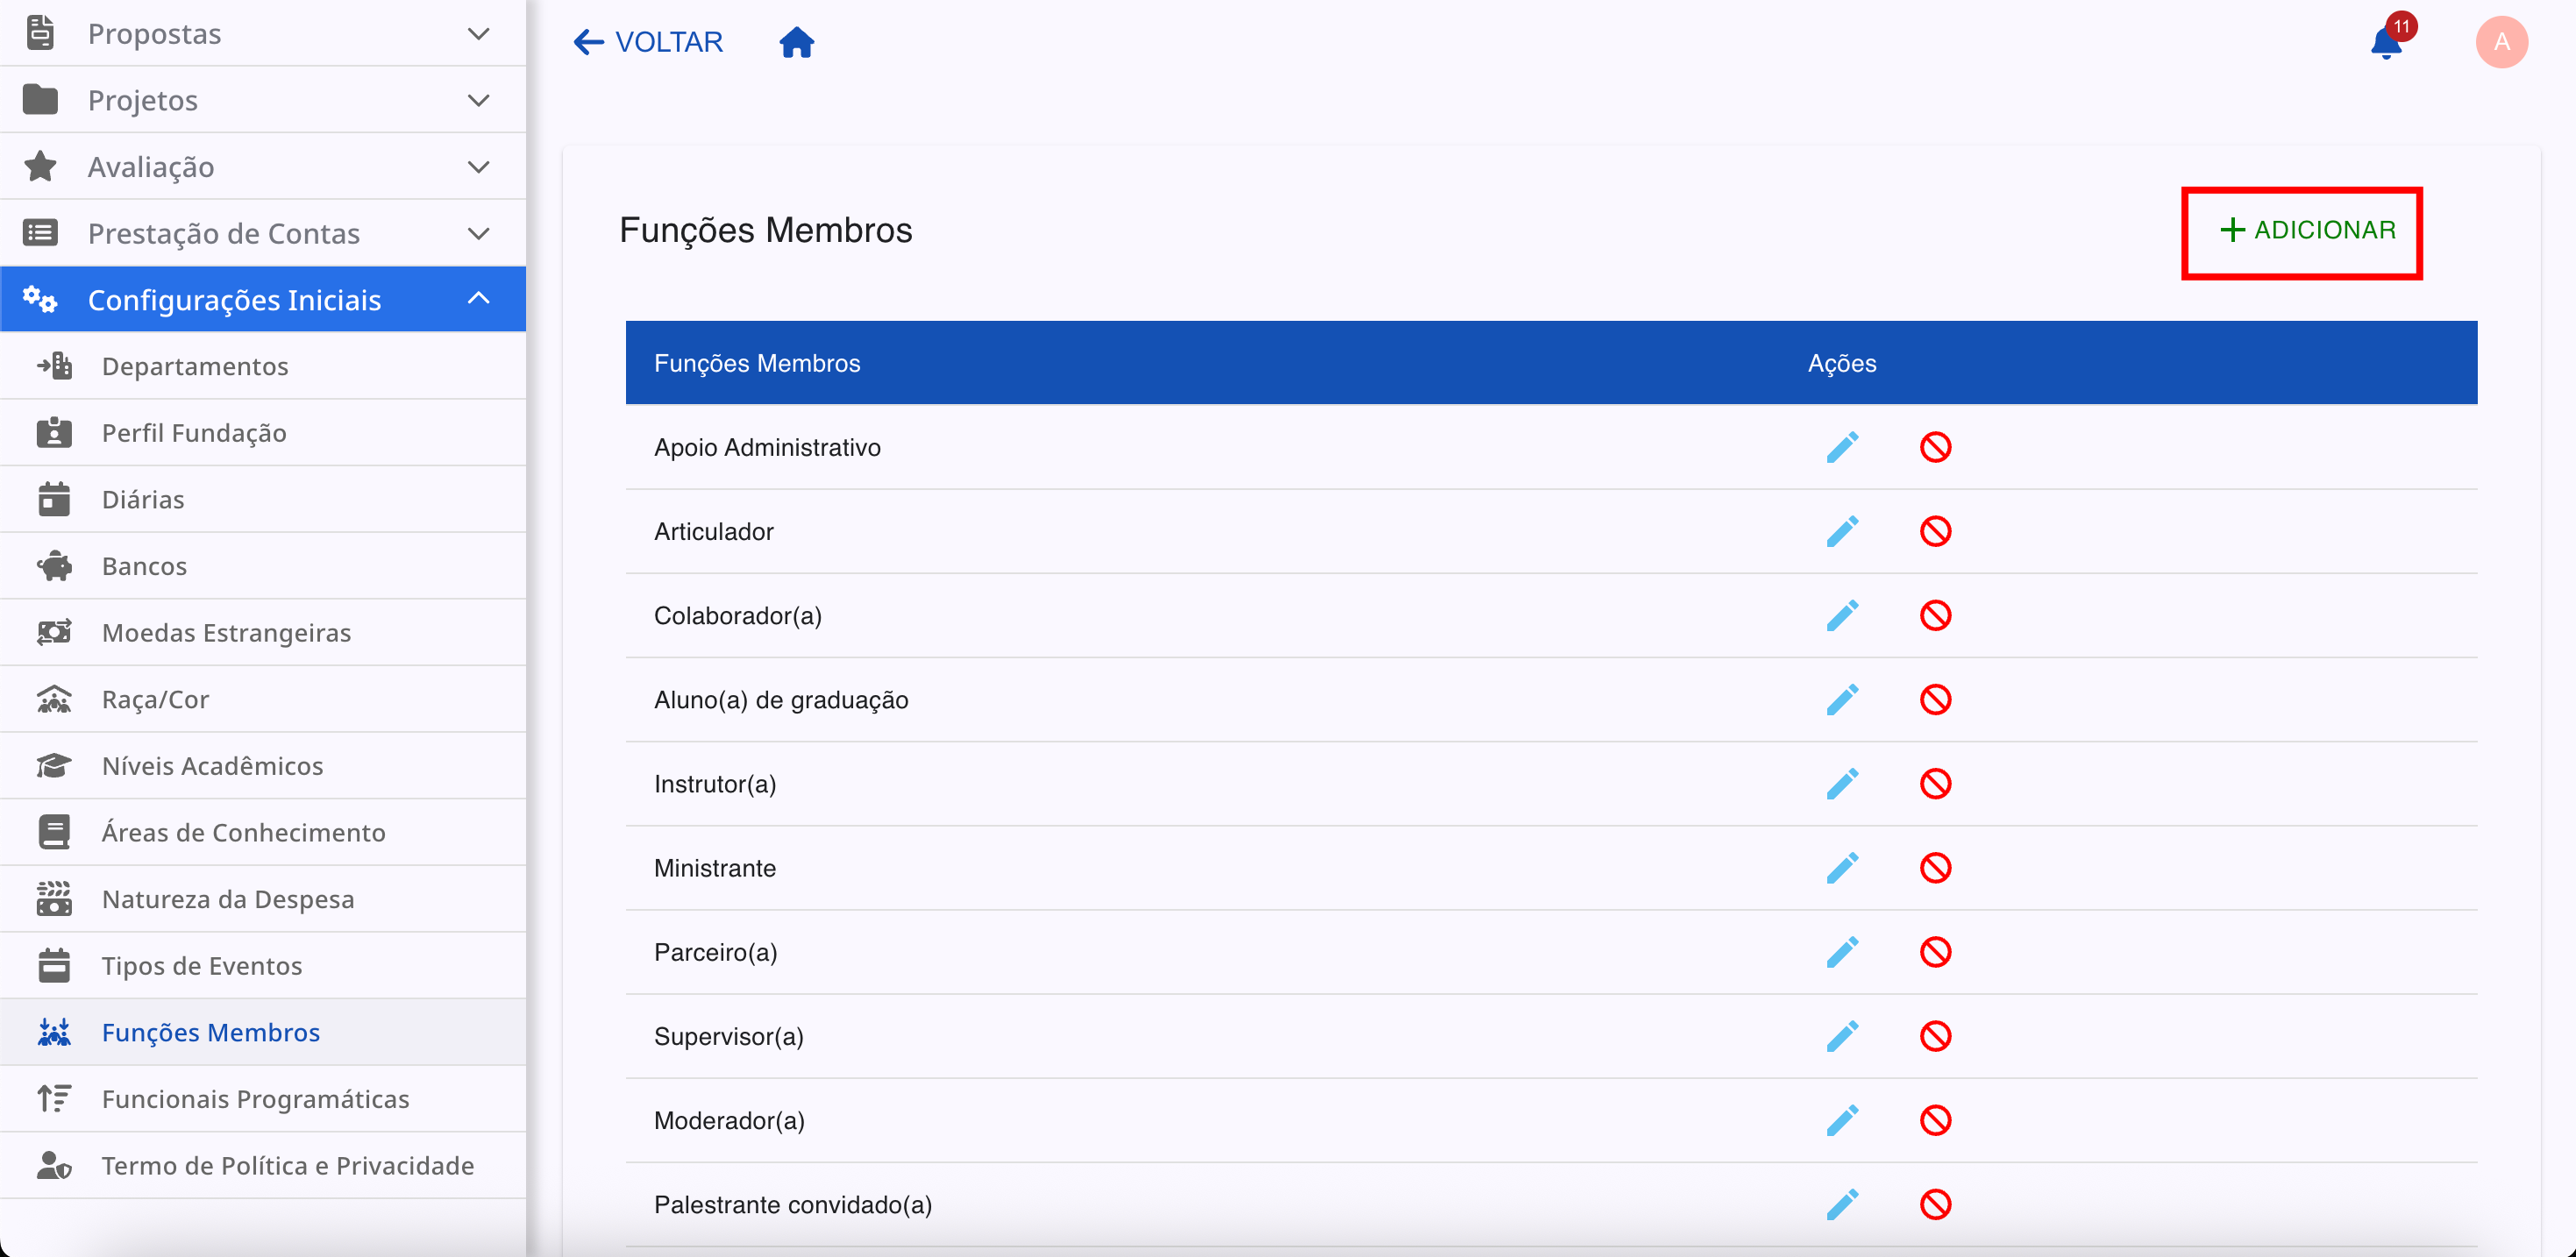Edit the Apoio Administrativo row
Screen dimensions: 2576x1257
[1841, 447]
